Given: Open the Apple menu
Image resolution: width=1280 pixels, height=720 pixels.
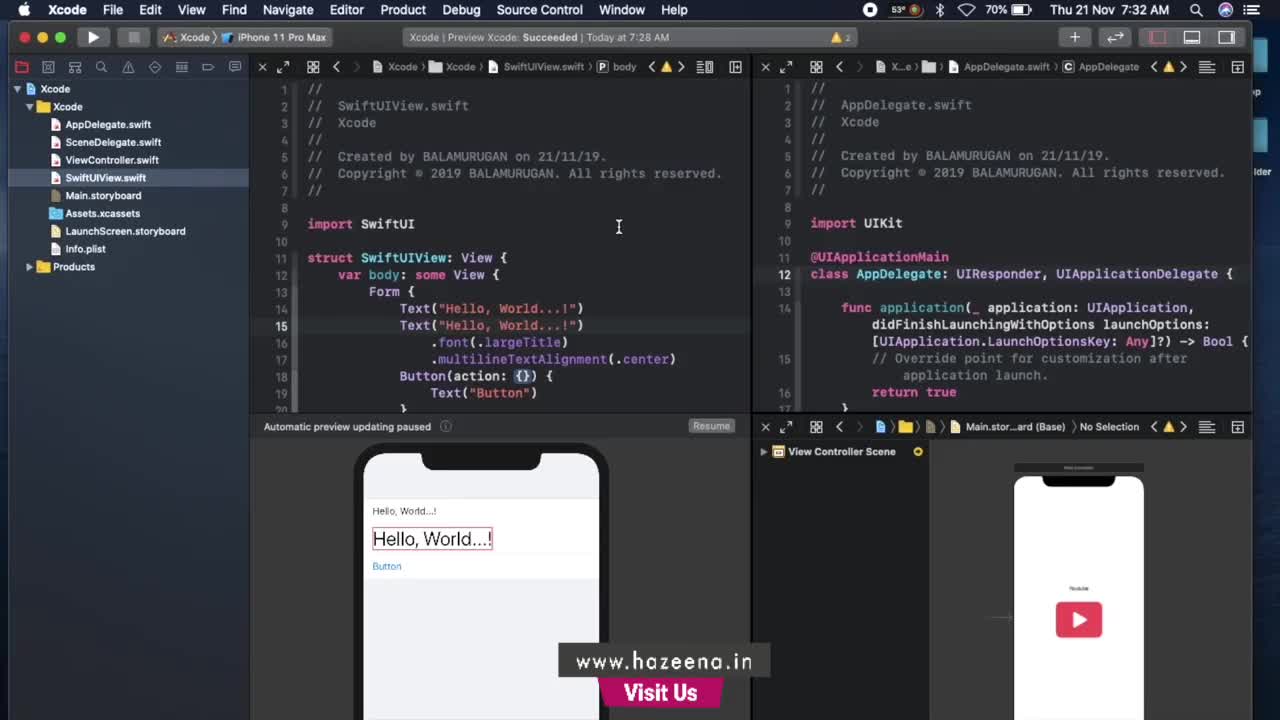Looking at the screenshot, I should point(24,10).
